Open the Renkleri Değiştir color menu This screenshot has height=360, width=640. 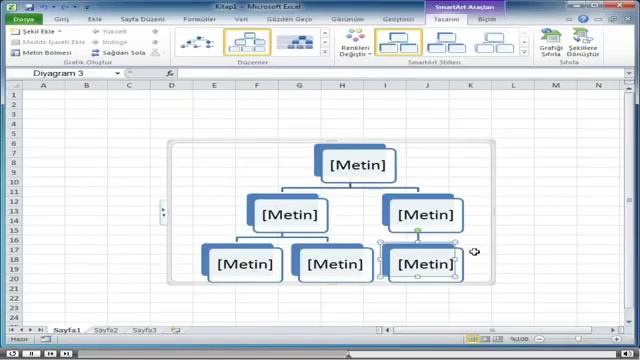click(355, 42)
